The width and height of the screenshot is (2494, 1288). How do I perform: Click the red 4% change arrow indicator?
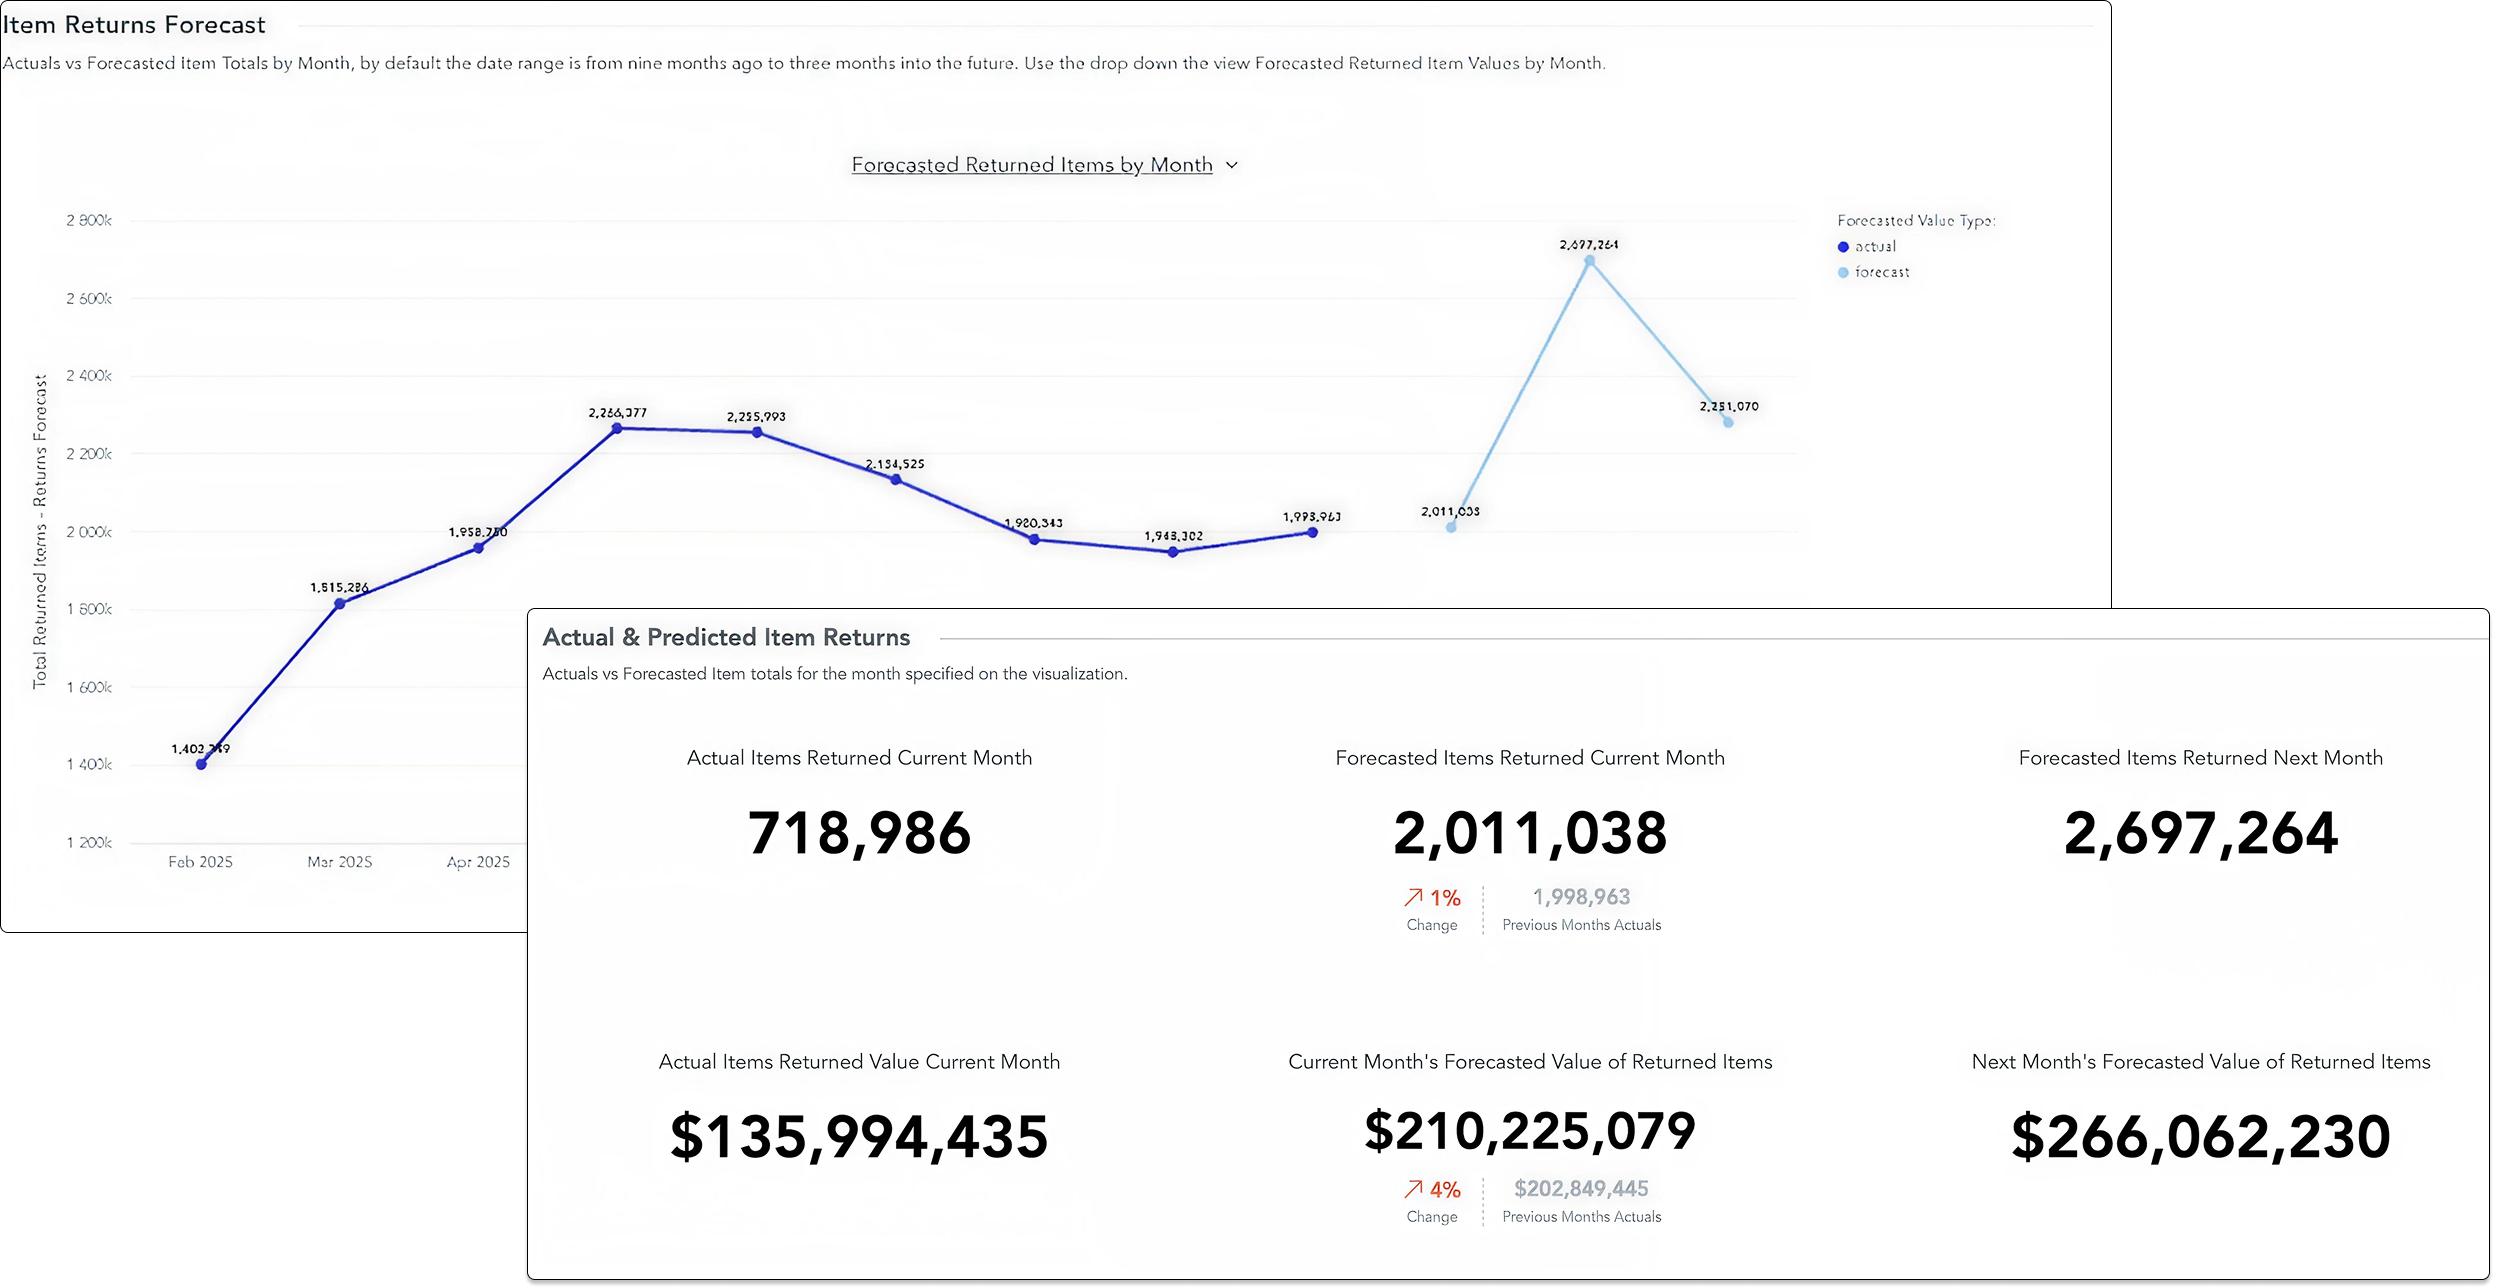(1413, 1189)
